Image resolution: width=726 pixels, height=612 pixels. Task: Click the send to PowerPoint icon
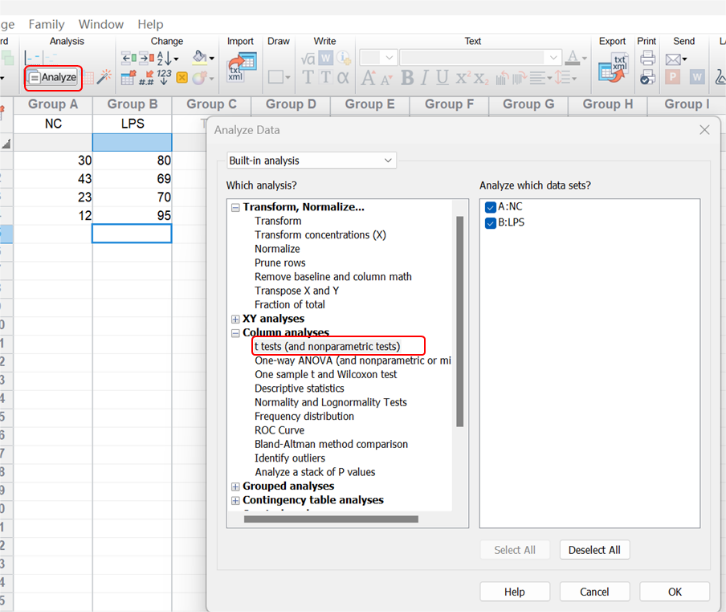672,77
